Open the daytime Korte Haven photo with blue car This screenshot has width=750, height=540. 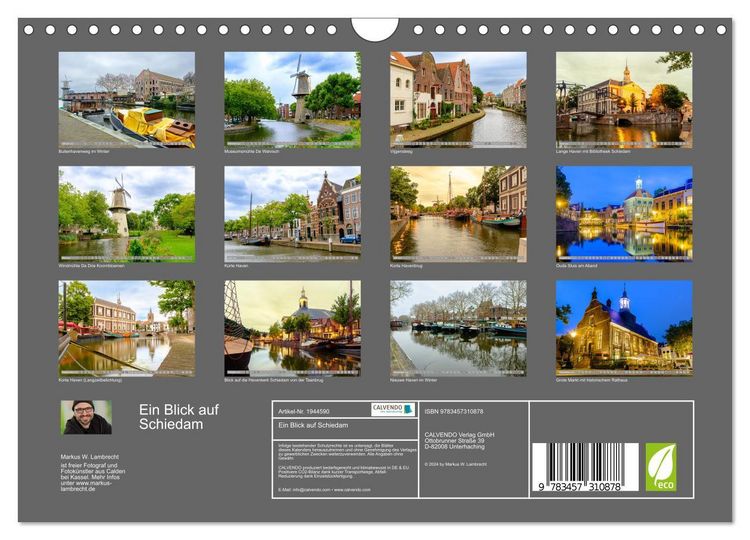292,214
